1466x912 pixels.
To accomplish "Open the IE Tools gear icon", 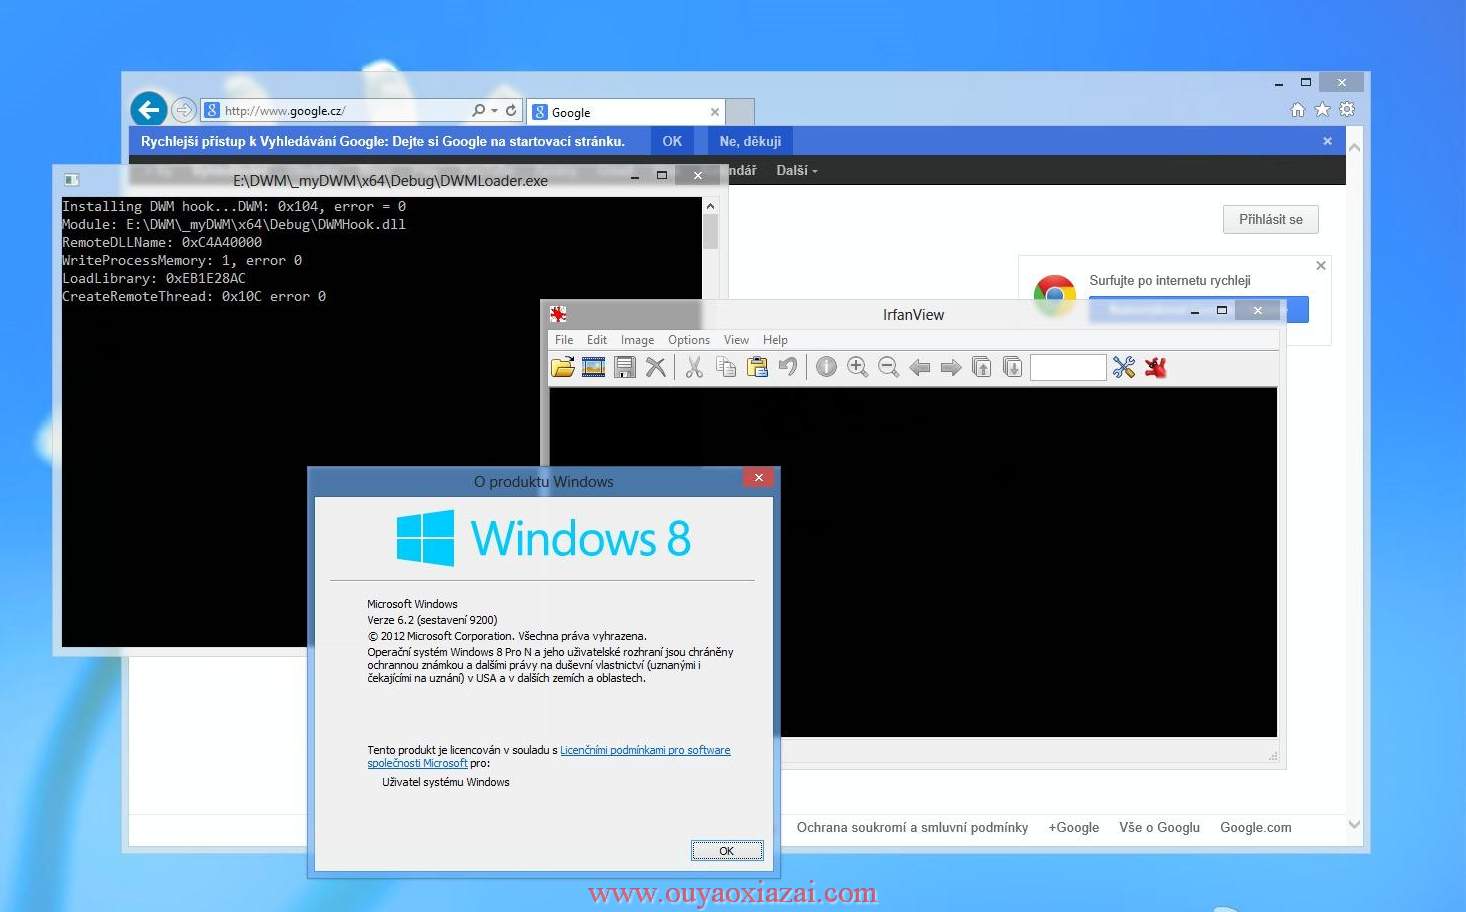I will [x=1347, y=110].
